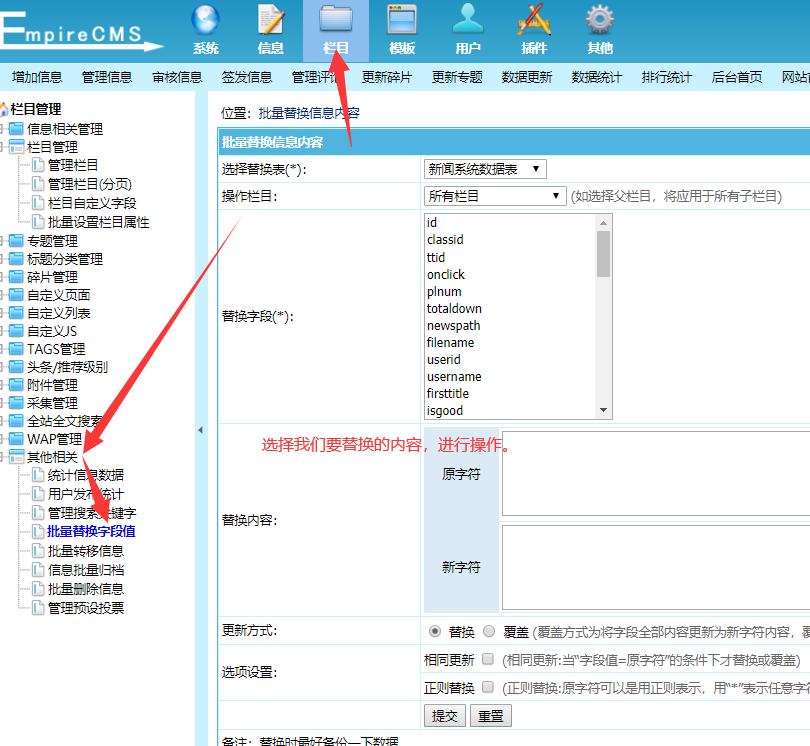Screen dimensions: 810x746
Task: Select the 覆盖 radio button
Action: [489, 631]
